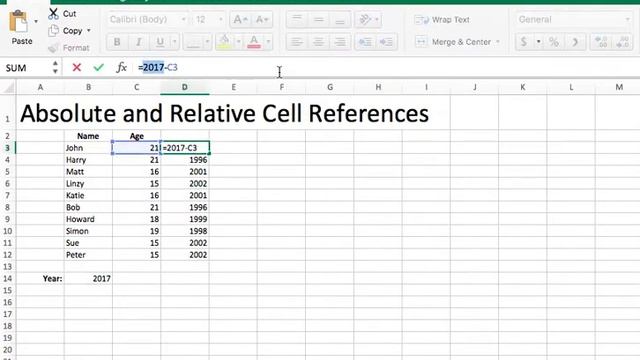Align text left
The height and width of the screenshot is (360, 640).
297,42
